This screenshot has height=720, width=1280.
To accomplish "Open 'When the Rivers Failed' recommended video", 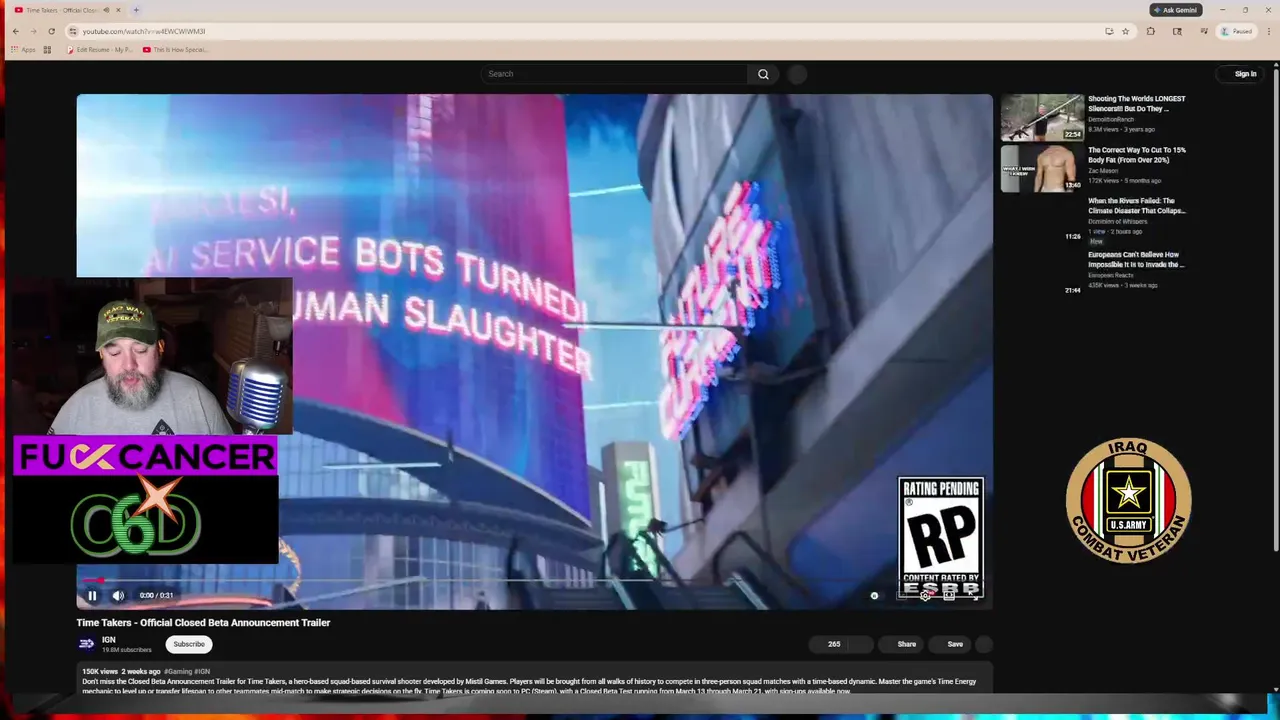I will 1137,206.
